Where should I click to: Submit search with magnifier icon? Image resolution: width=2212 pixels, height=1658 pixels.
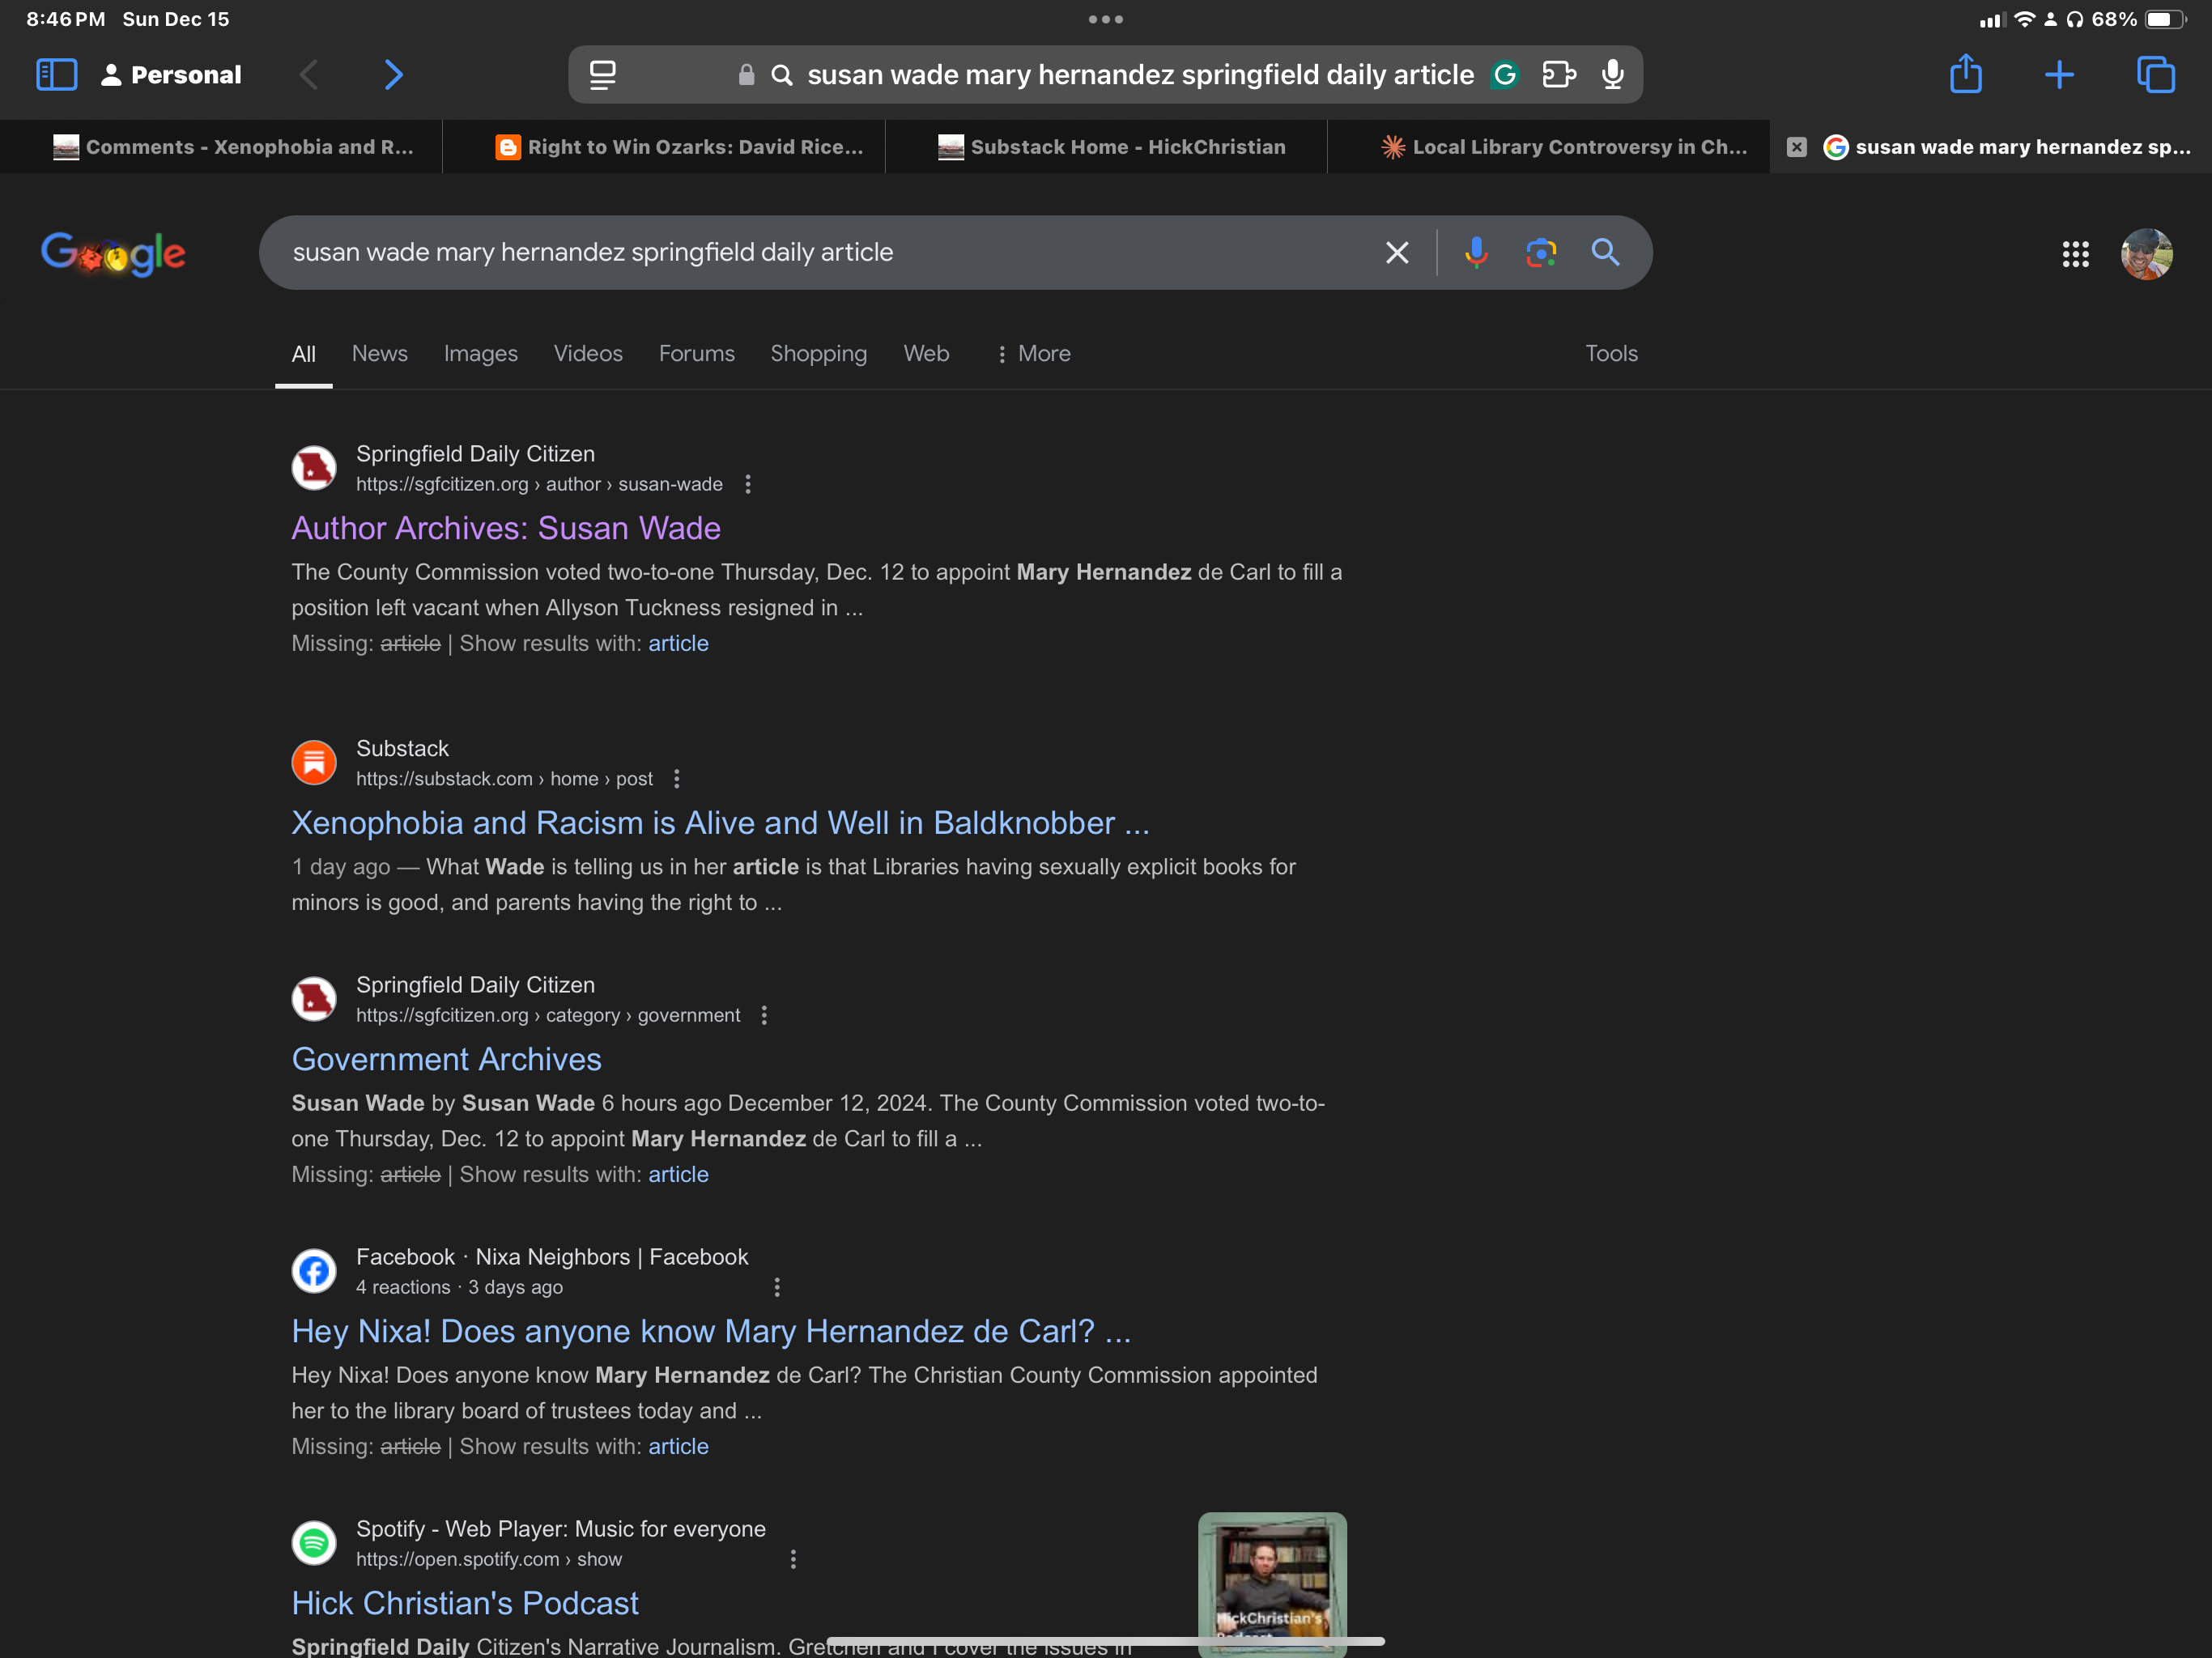click(x=1605, y=253)
